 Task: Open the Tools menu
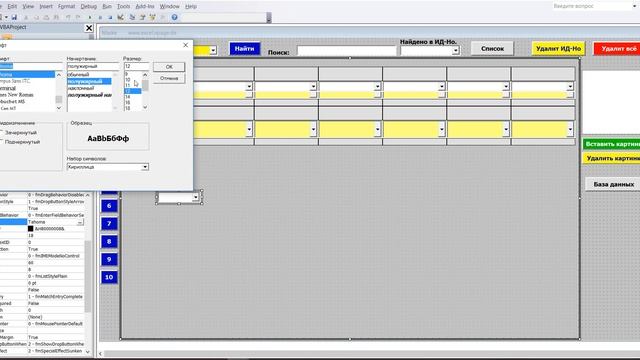pyautogui.click(x=123, y=7)
